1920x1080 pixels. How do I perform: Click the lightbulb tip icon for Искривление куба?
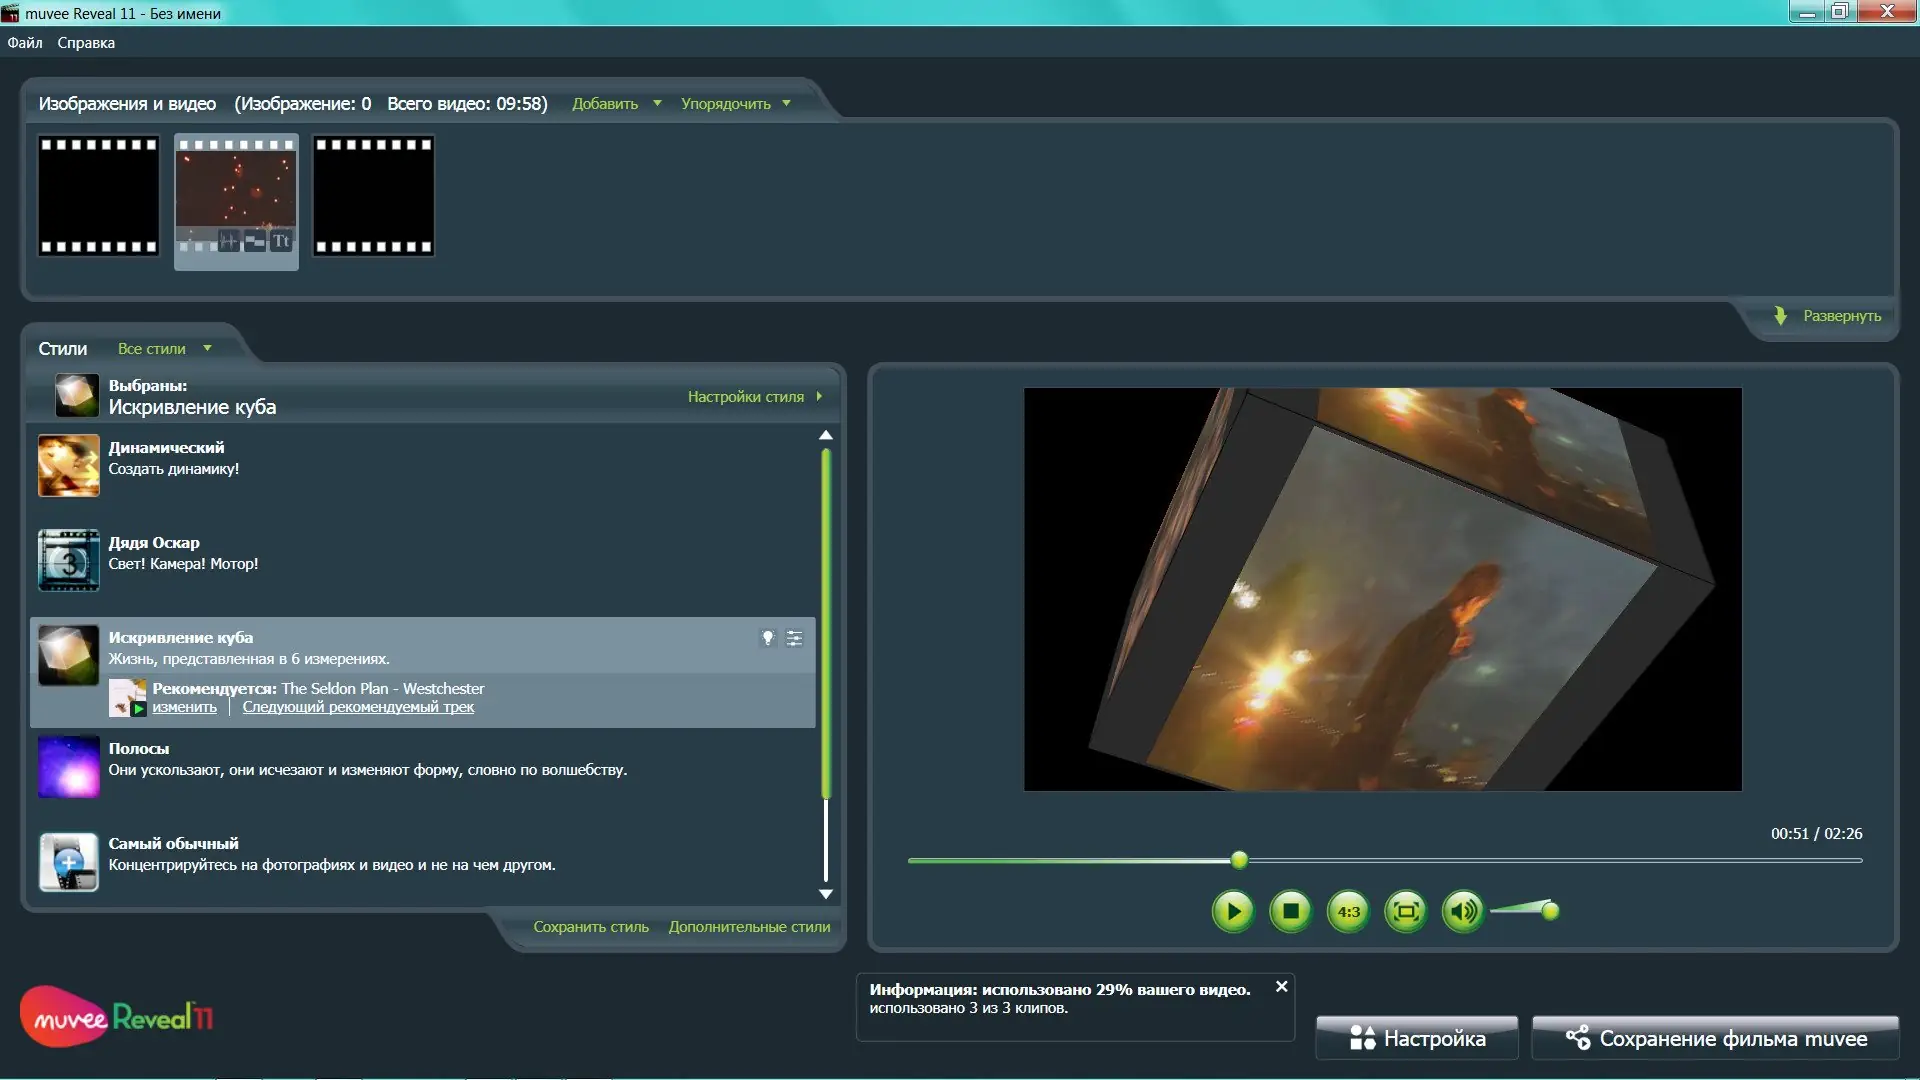click(767, 638)
